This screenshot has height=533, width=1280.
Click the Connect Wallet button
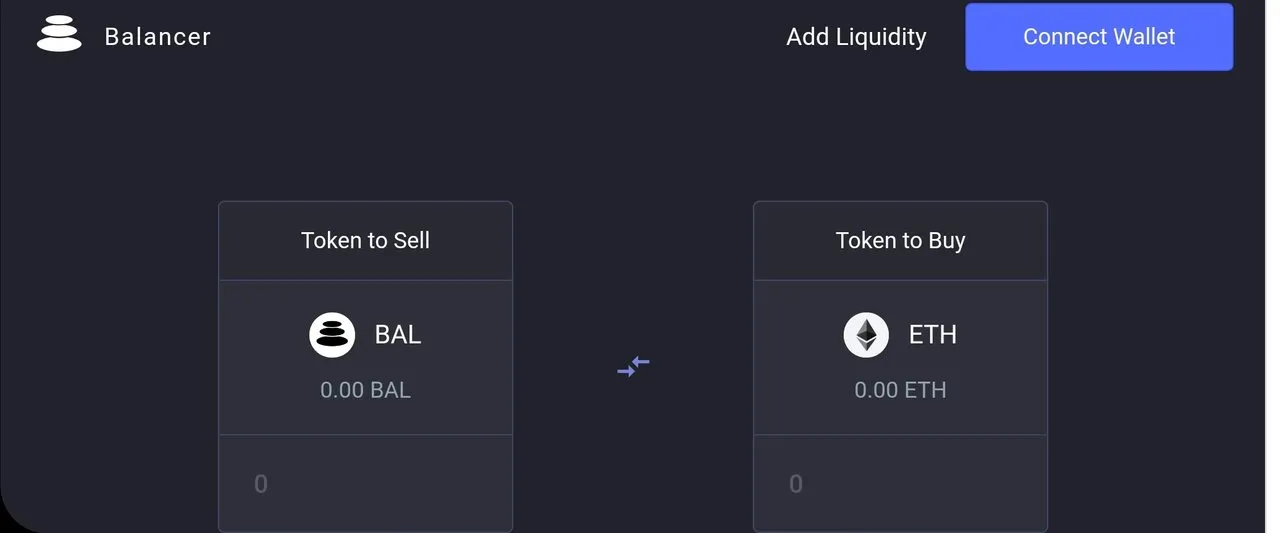[x=1099, y=37]
